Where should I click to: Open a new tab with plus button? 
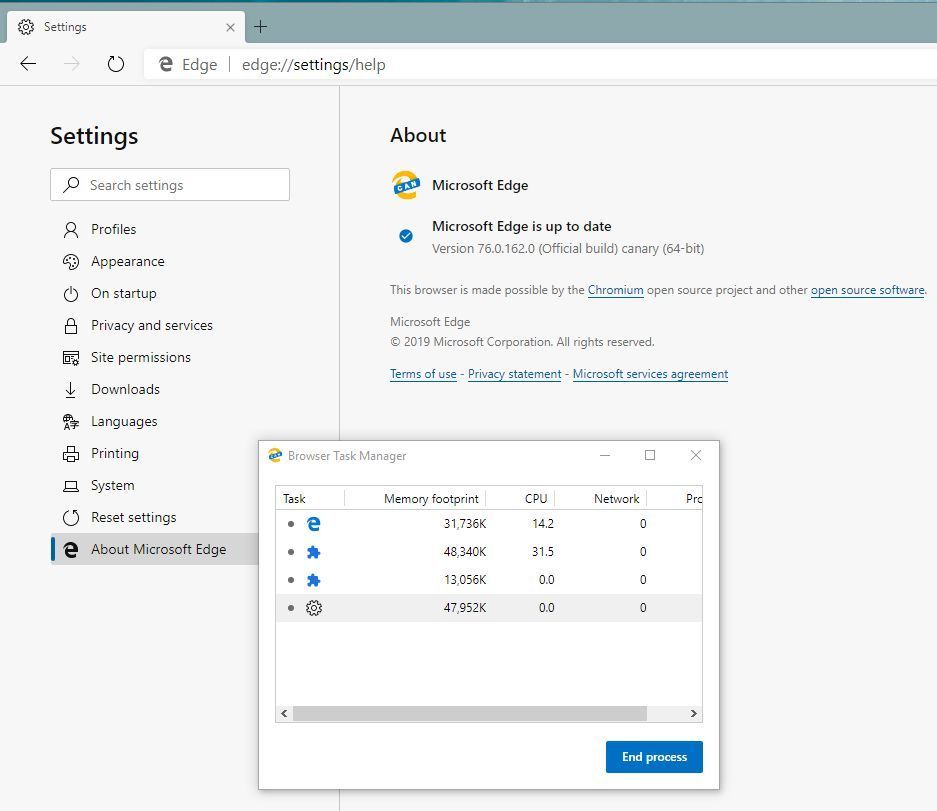point(261,26)
